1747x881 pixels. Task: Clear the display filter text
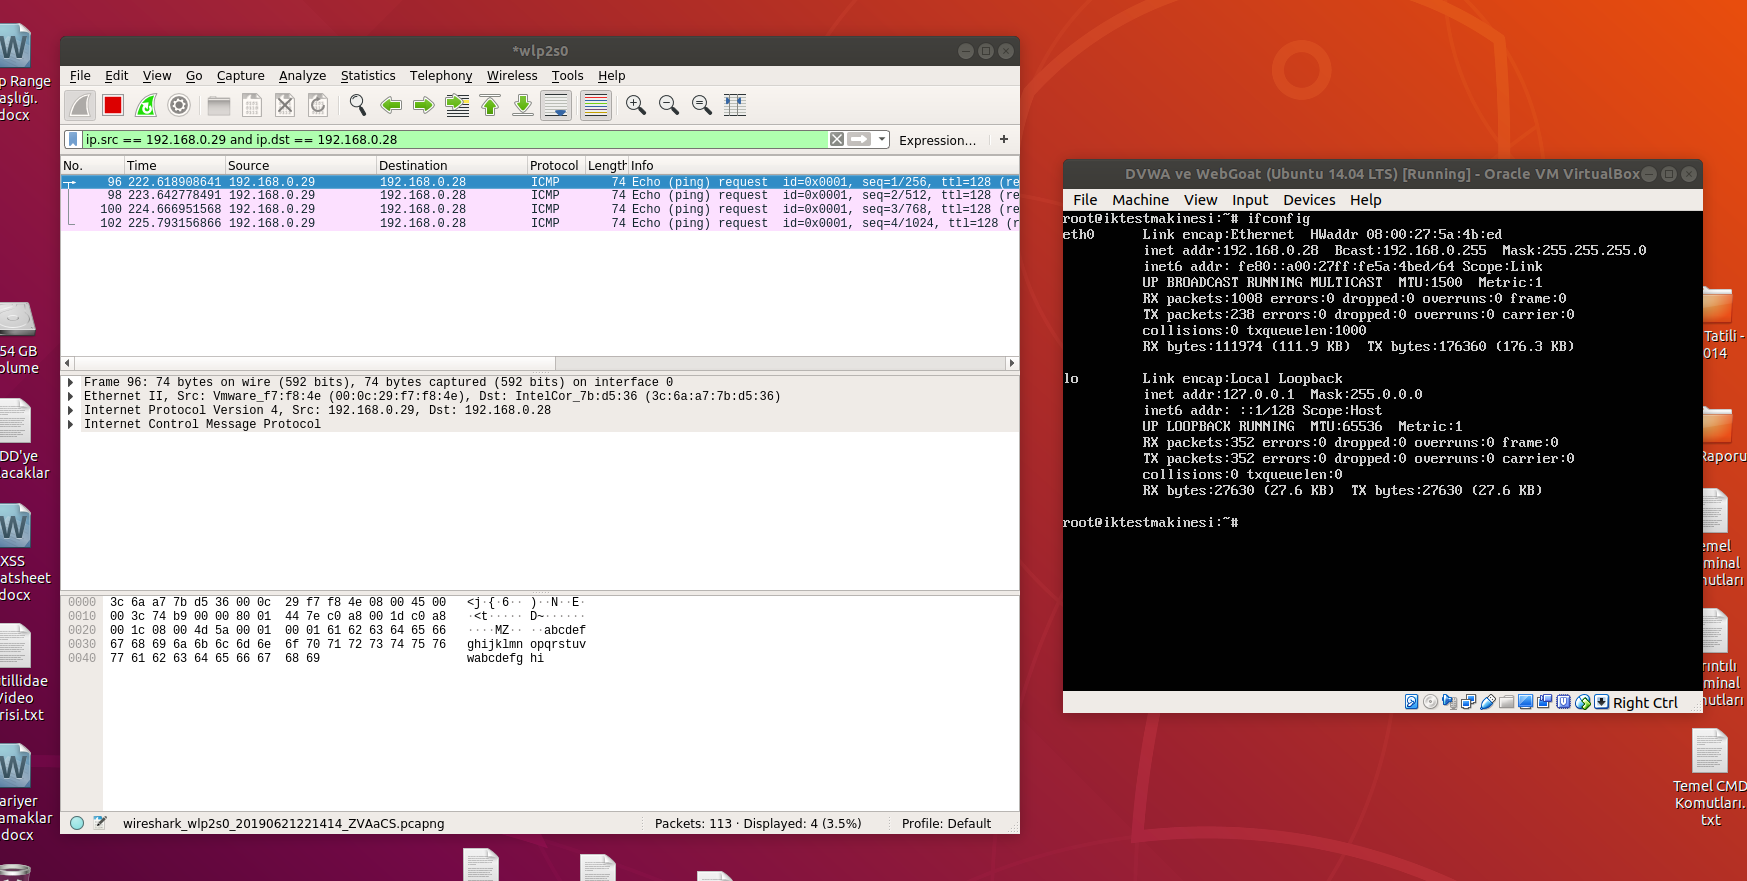click(x=837, y=140)
